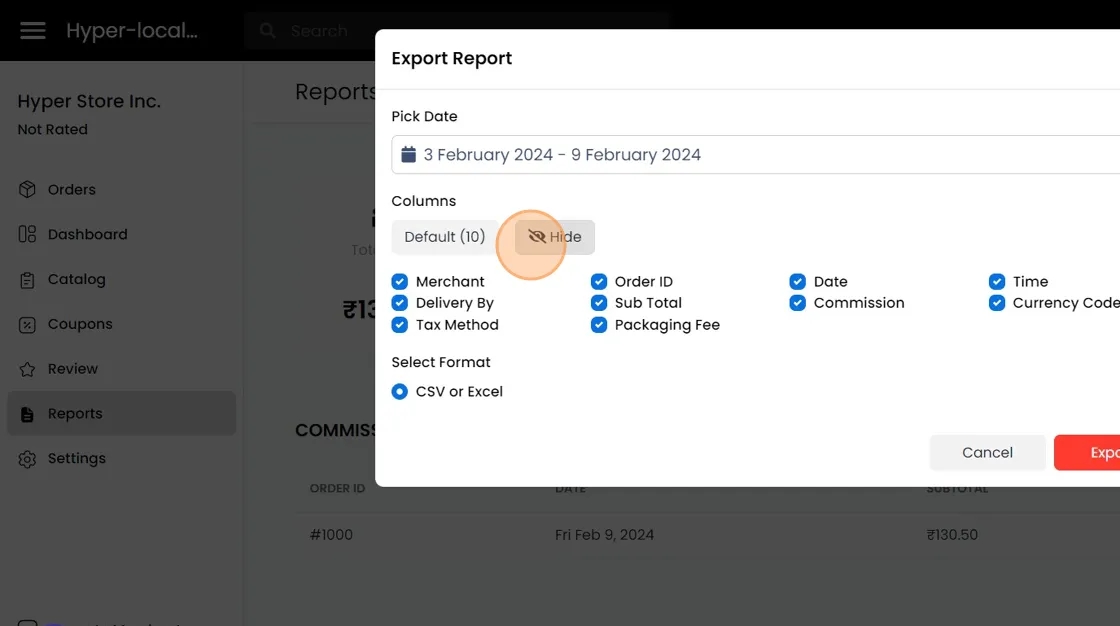The image size is (1120, 626).
Task: Open the Default (10) columns preset
Action: click(444, 237)
